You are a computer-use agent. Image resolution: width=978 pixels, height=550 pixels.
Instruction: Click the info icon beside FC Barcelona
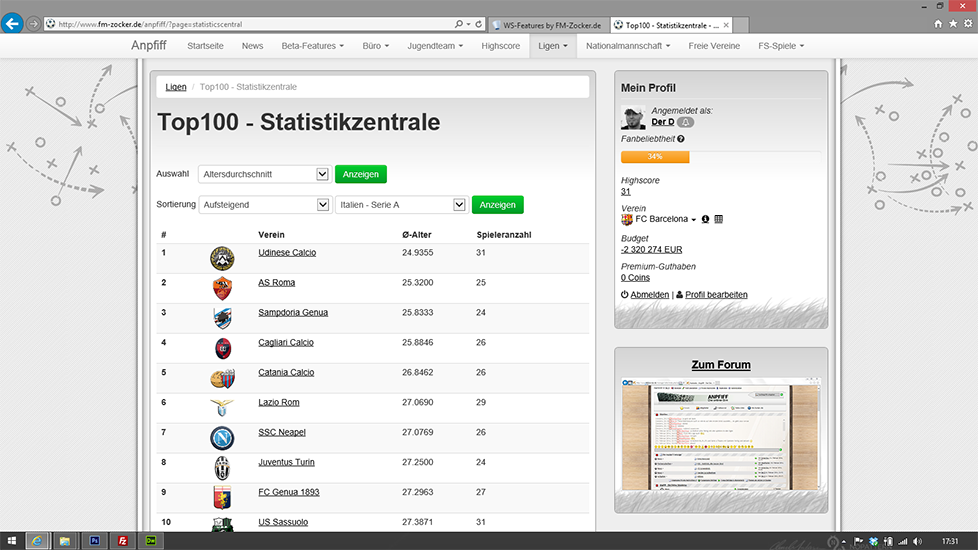(x=705, y=219)
